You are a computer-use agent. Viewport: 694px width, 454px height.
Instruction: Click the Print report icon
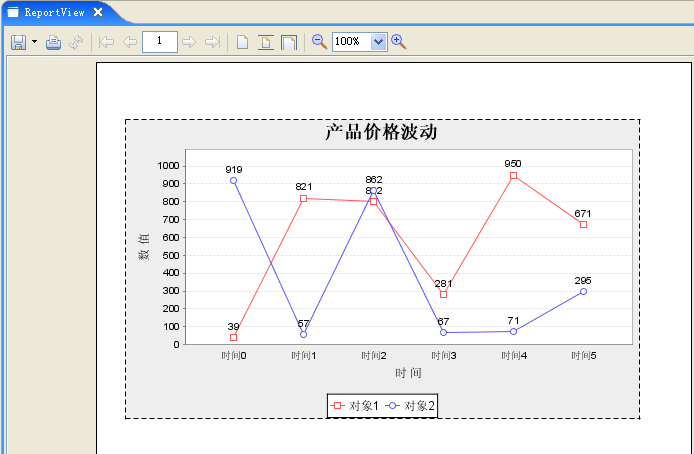[54, 42]
